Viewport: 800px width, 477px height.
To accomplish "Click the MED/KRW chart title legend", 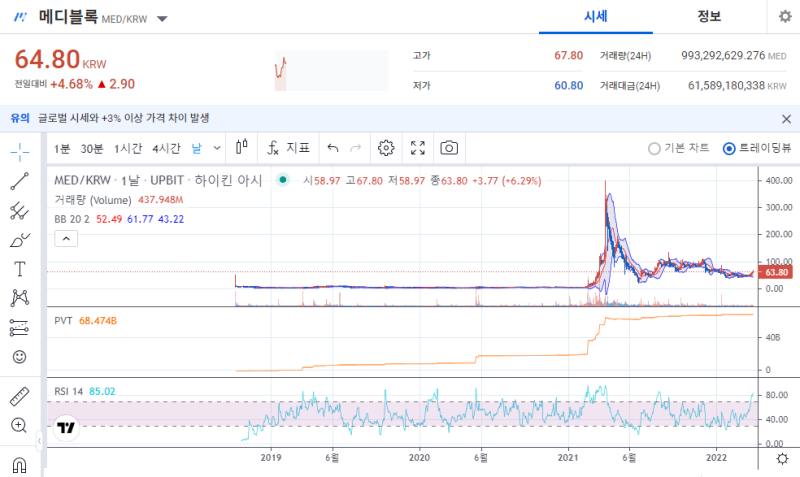I will click(x=158, y=180).
